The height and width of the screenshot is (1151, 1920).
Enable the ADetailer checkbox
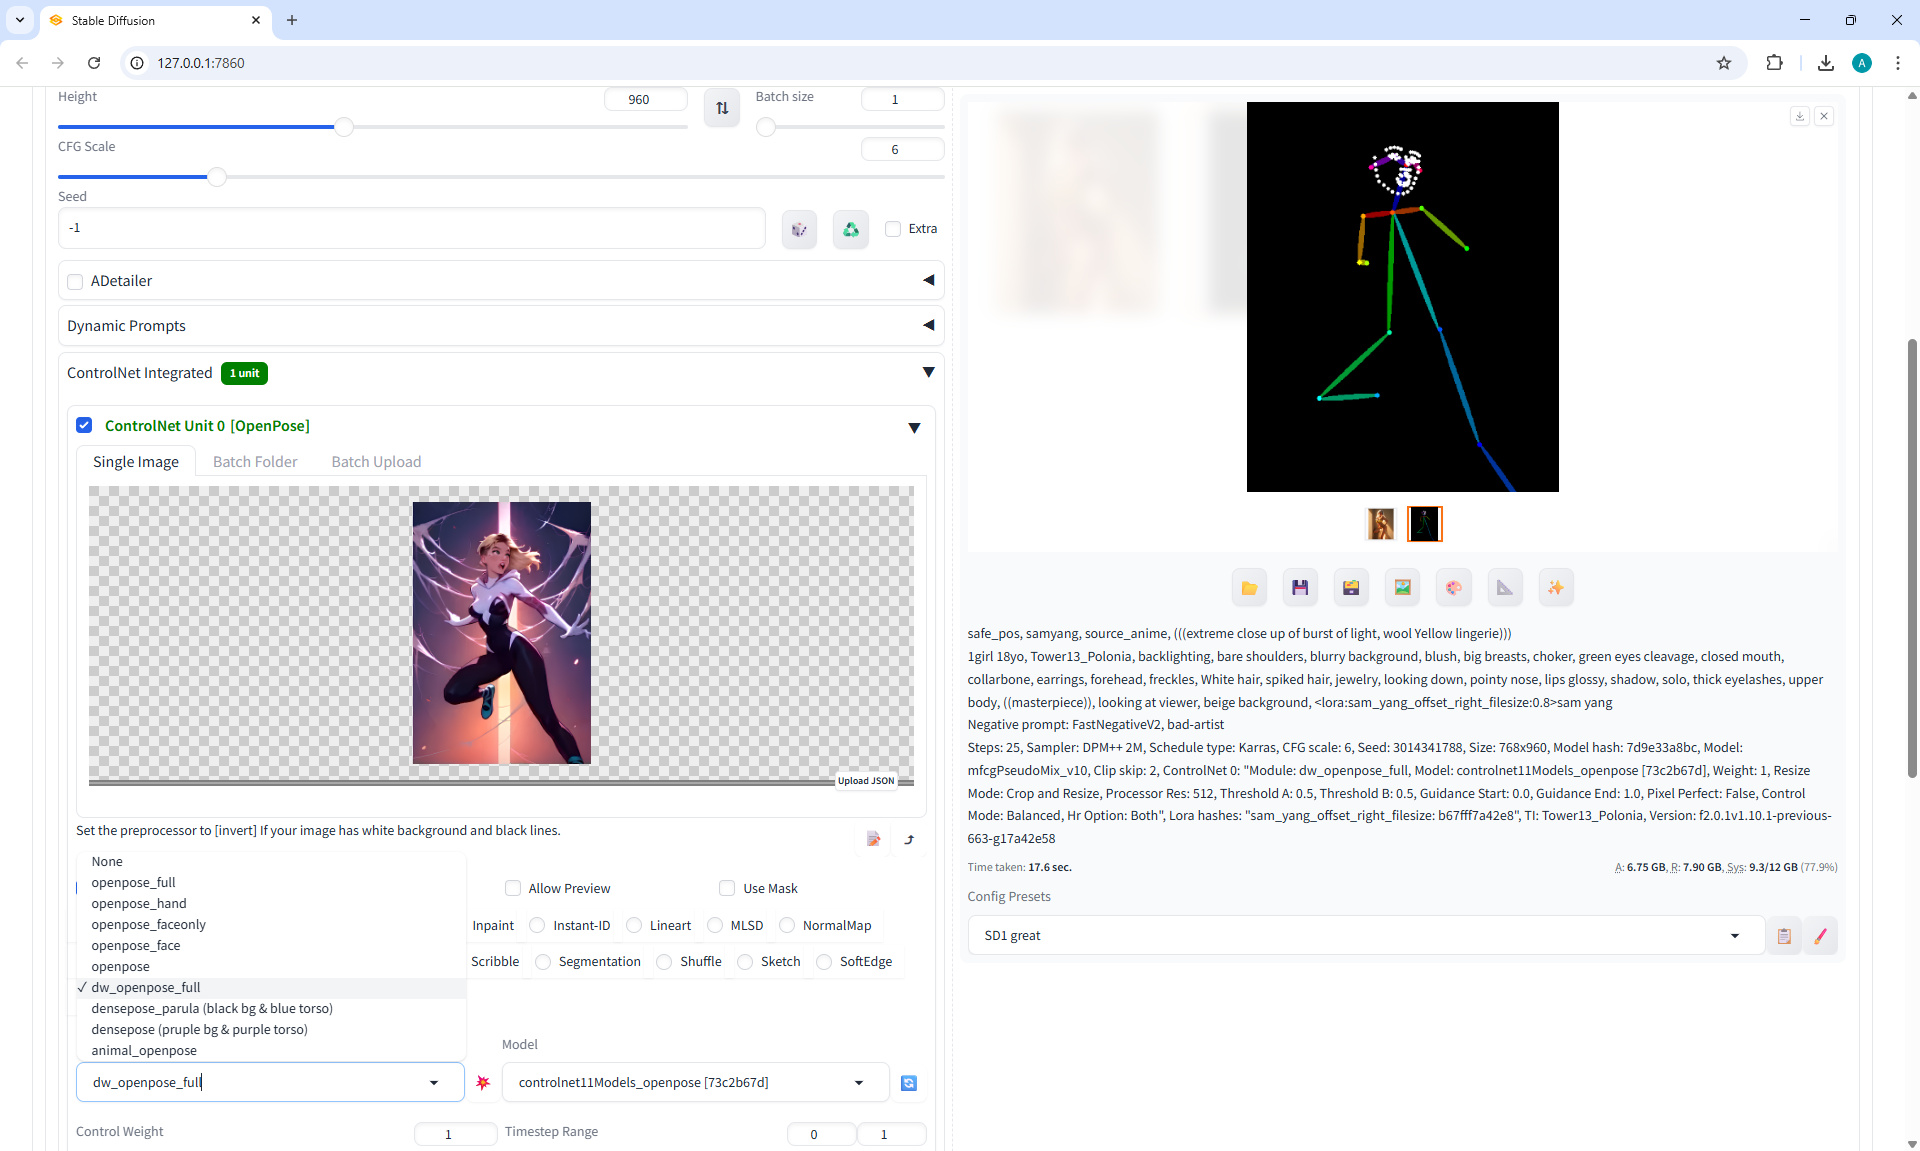(x=75, y=281)
